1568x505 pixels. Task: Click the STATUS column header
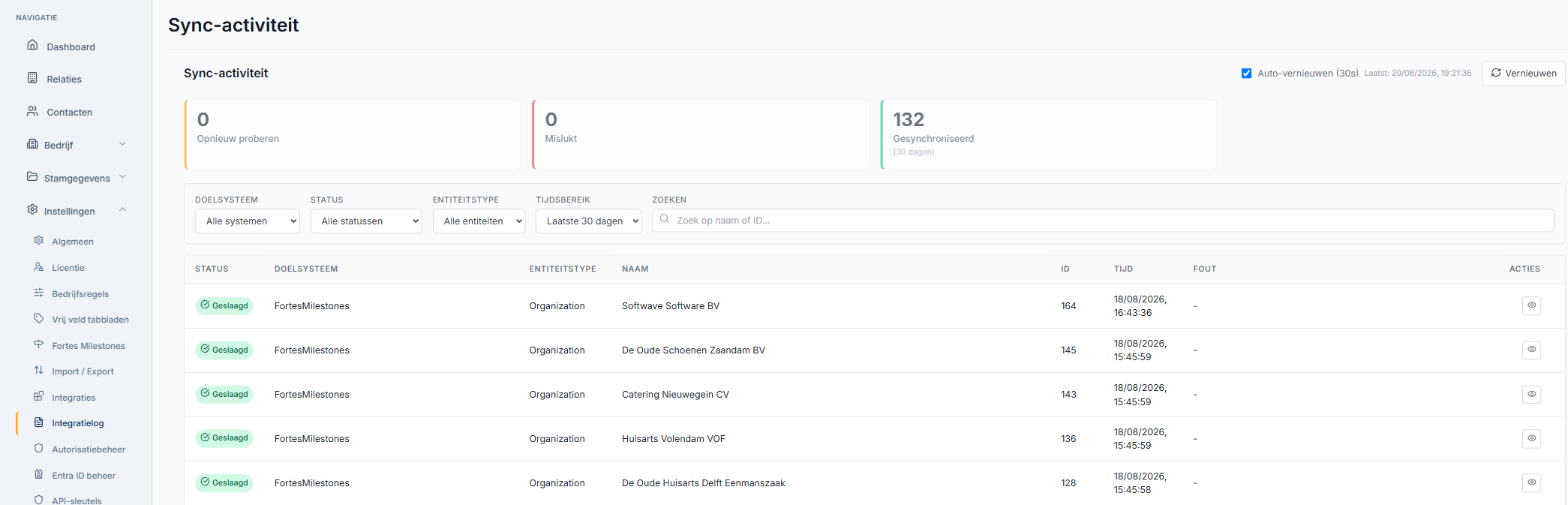(212, 269)
